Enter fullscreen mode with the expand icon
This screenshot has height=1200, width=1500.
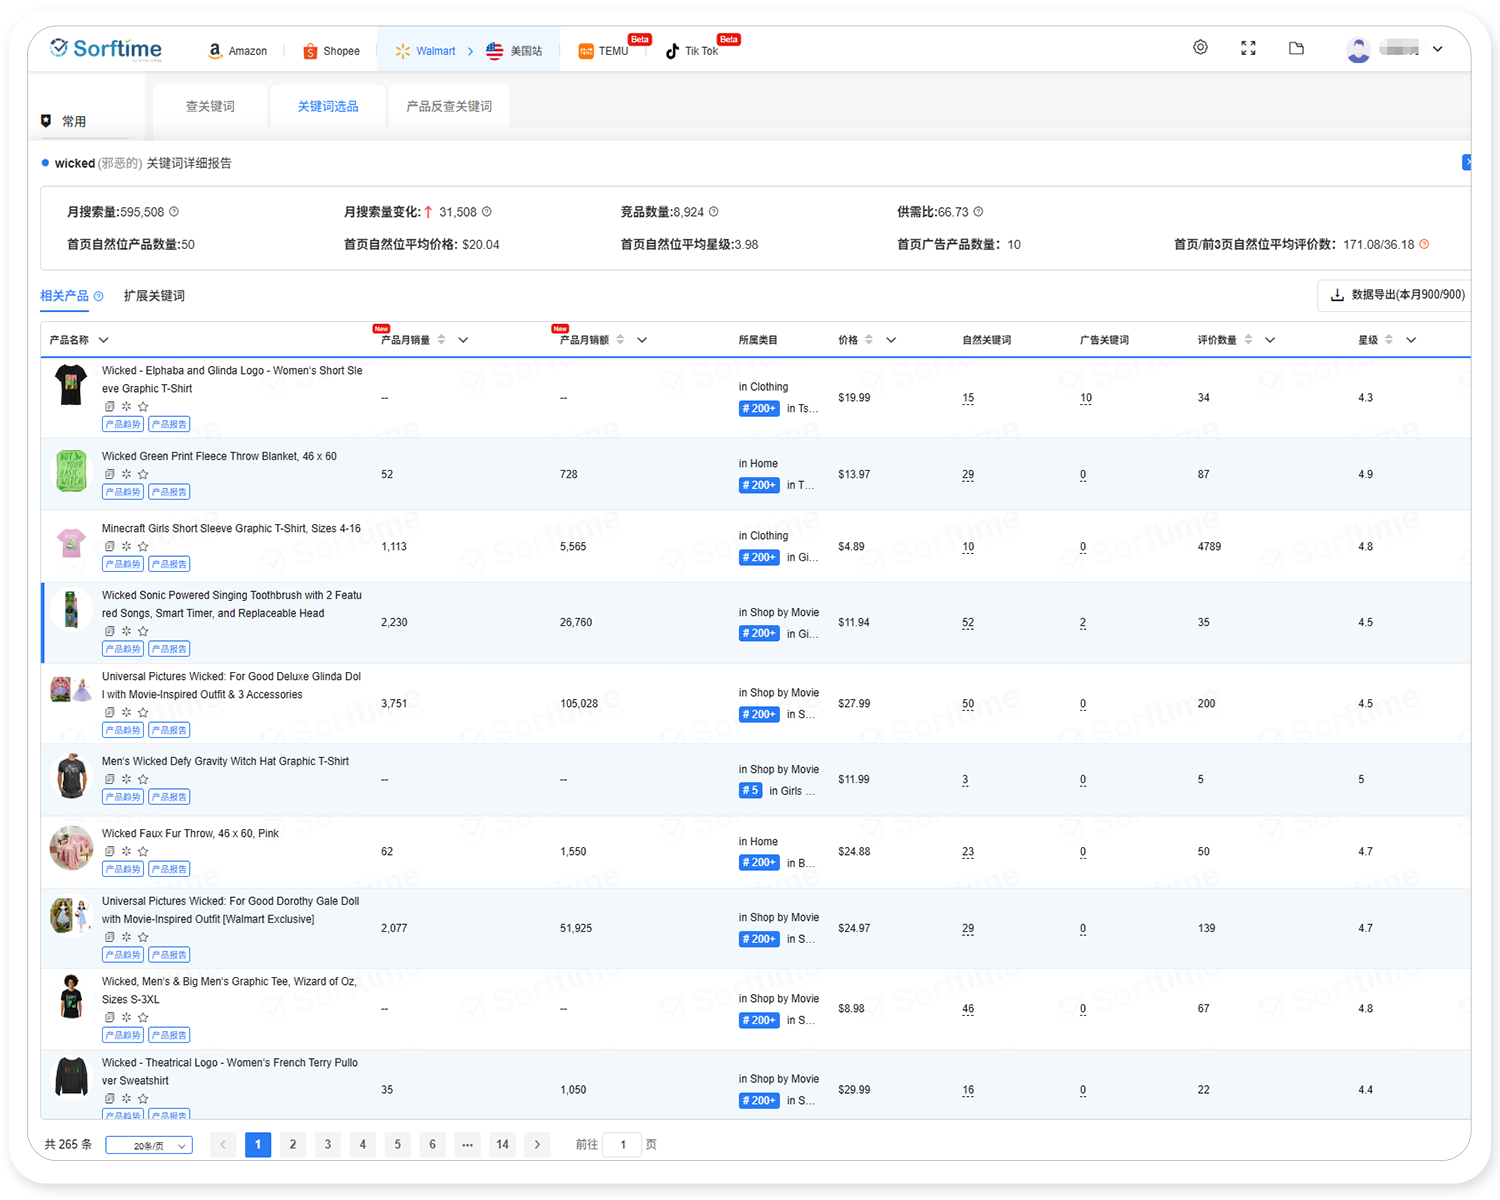(1248, 48)
